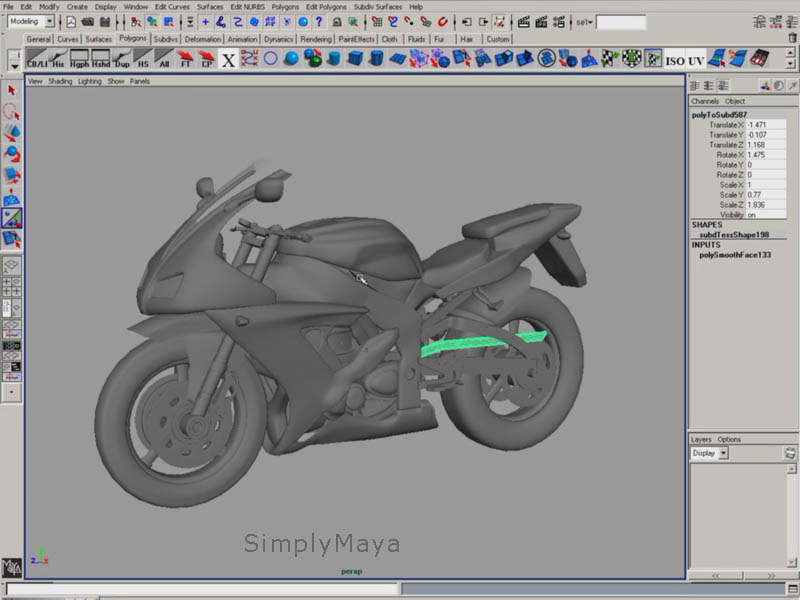This screenshot has height=600, width=800.
Task: Switch to single perspective view layout
Action: (x=11, y=265)
